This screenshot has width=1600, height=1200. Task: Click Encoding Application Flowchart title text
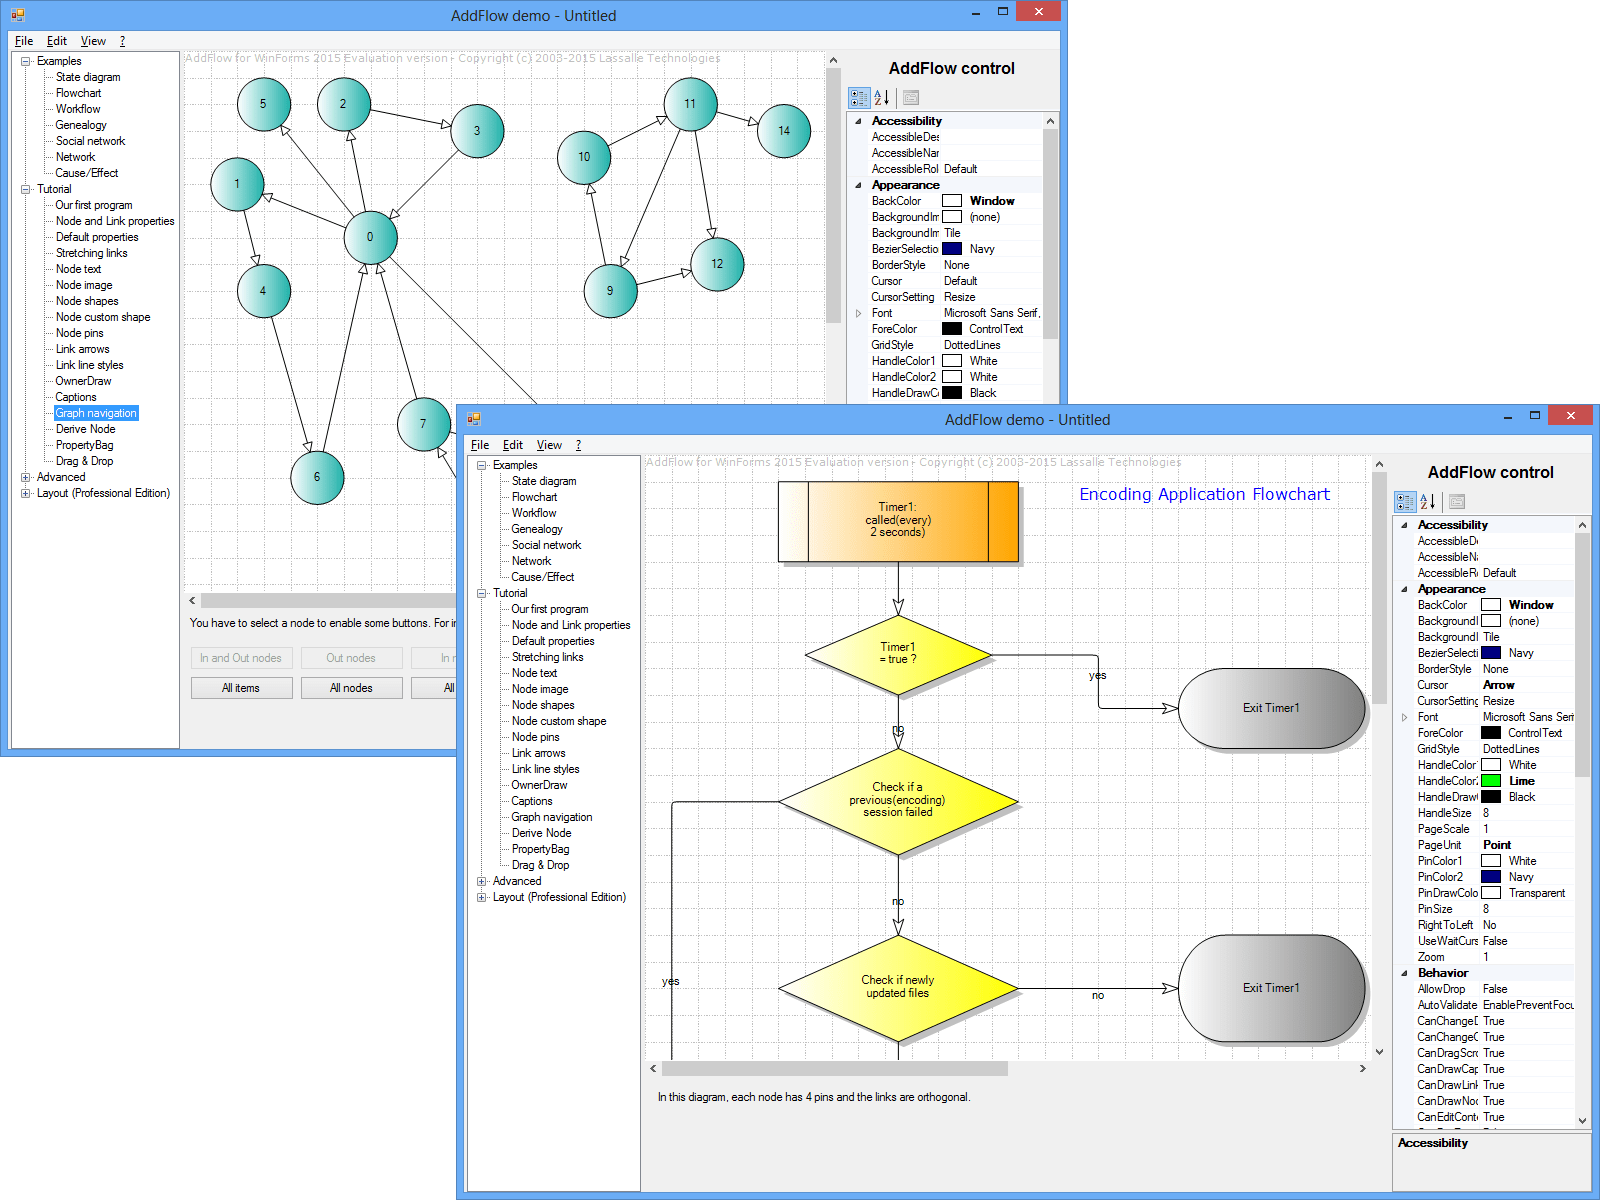[x=1204, y=494]
